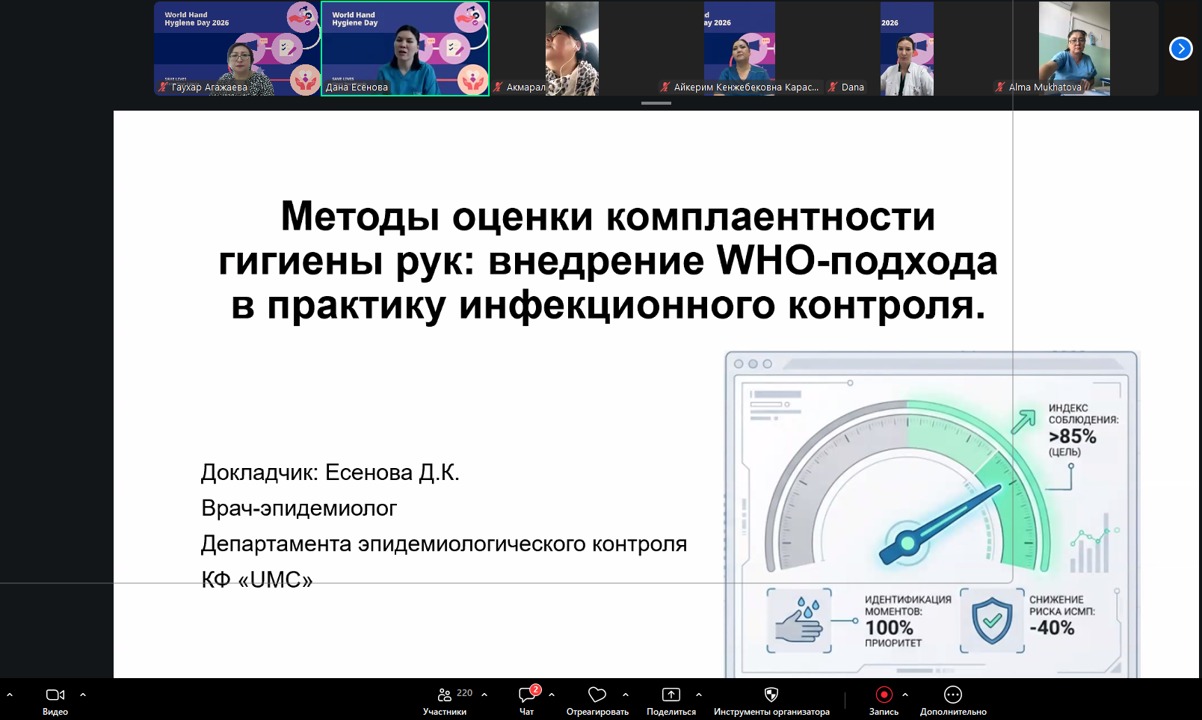The image size is (1202, 720).
Task: Select Гаухар Агажаева's video thumbnail
Action: pos(237,48)
